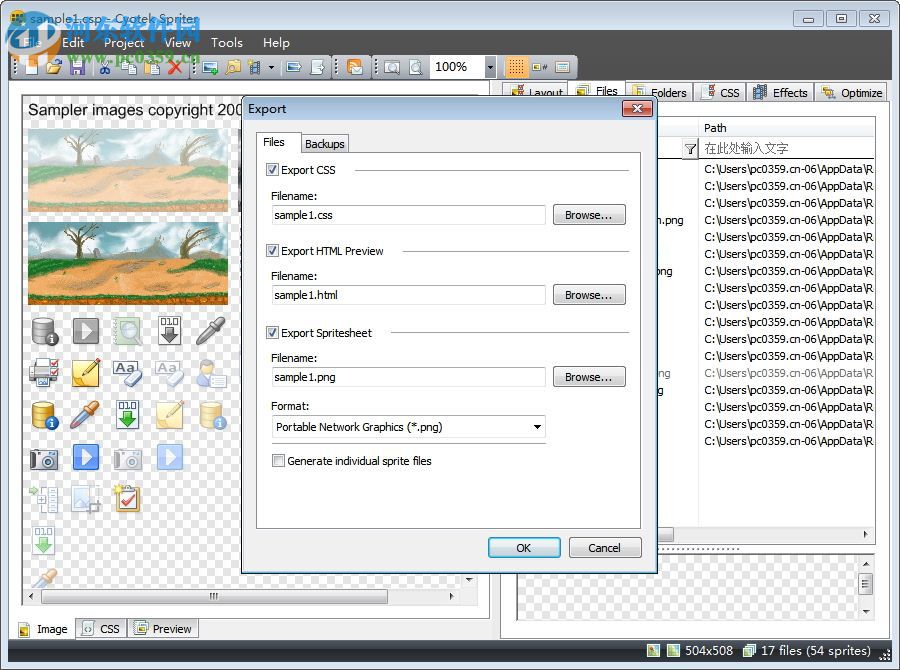Click the zoom magnifier toolbar icon
The width and height of the screenshot is (900, 670).
[x=392, y=67]
